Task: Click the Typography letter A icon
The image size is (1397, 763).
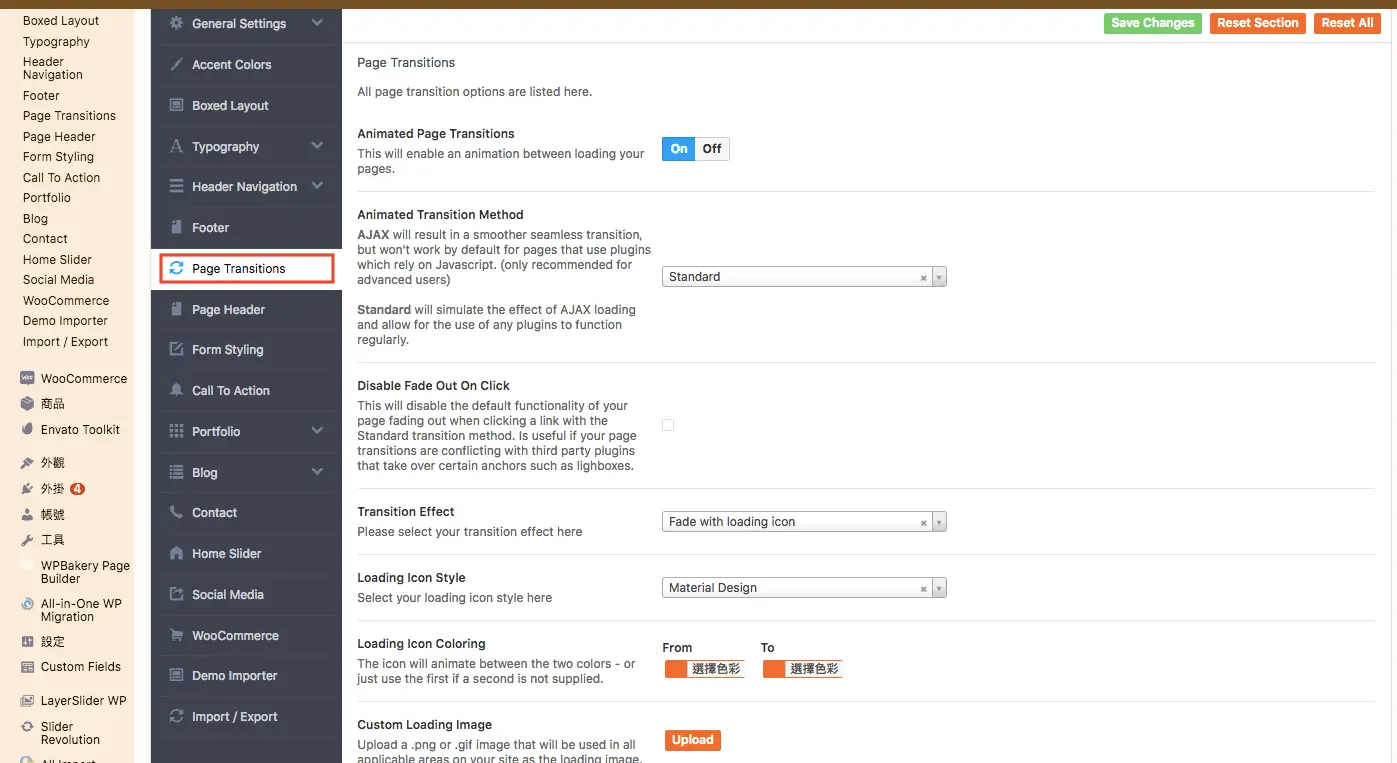Action: pyautogui.click(x=176, y=146)
